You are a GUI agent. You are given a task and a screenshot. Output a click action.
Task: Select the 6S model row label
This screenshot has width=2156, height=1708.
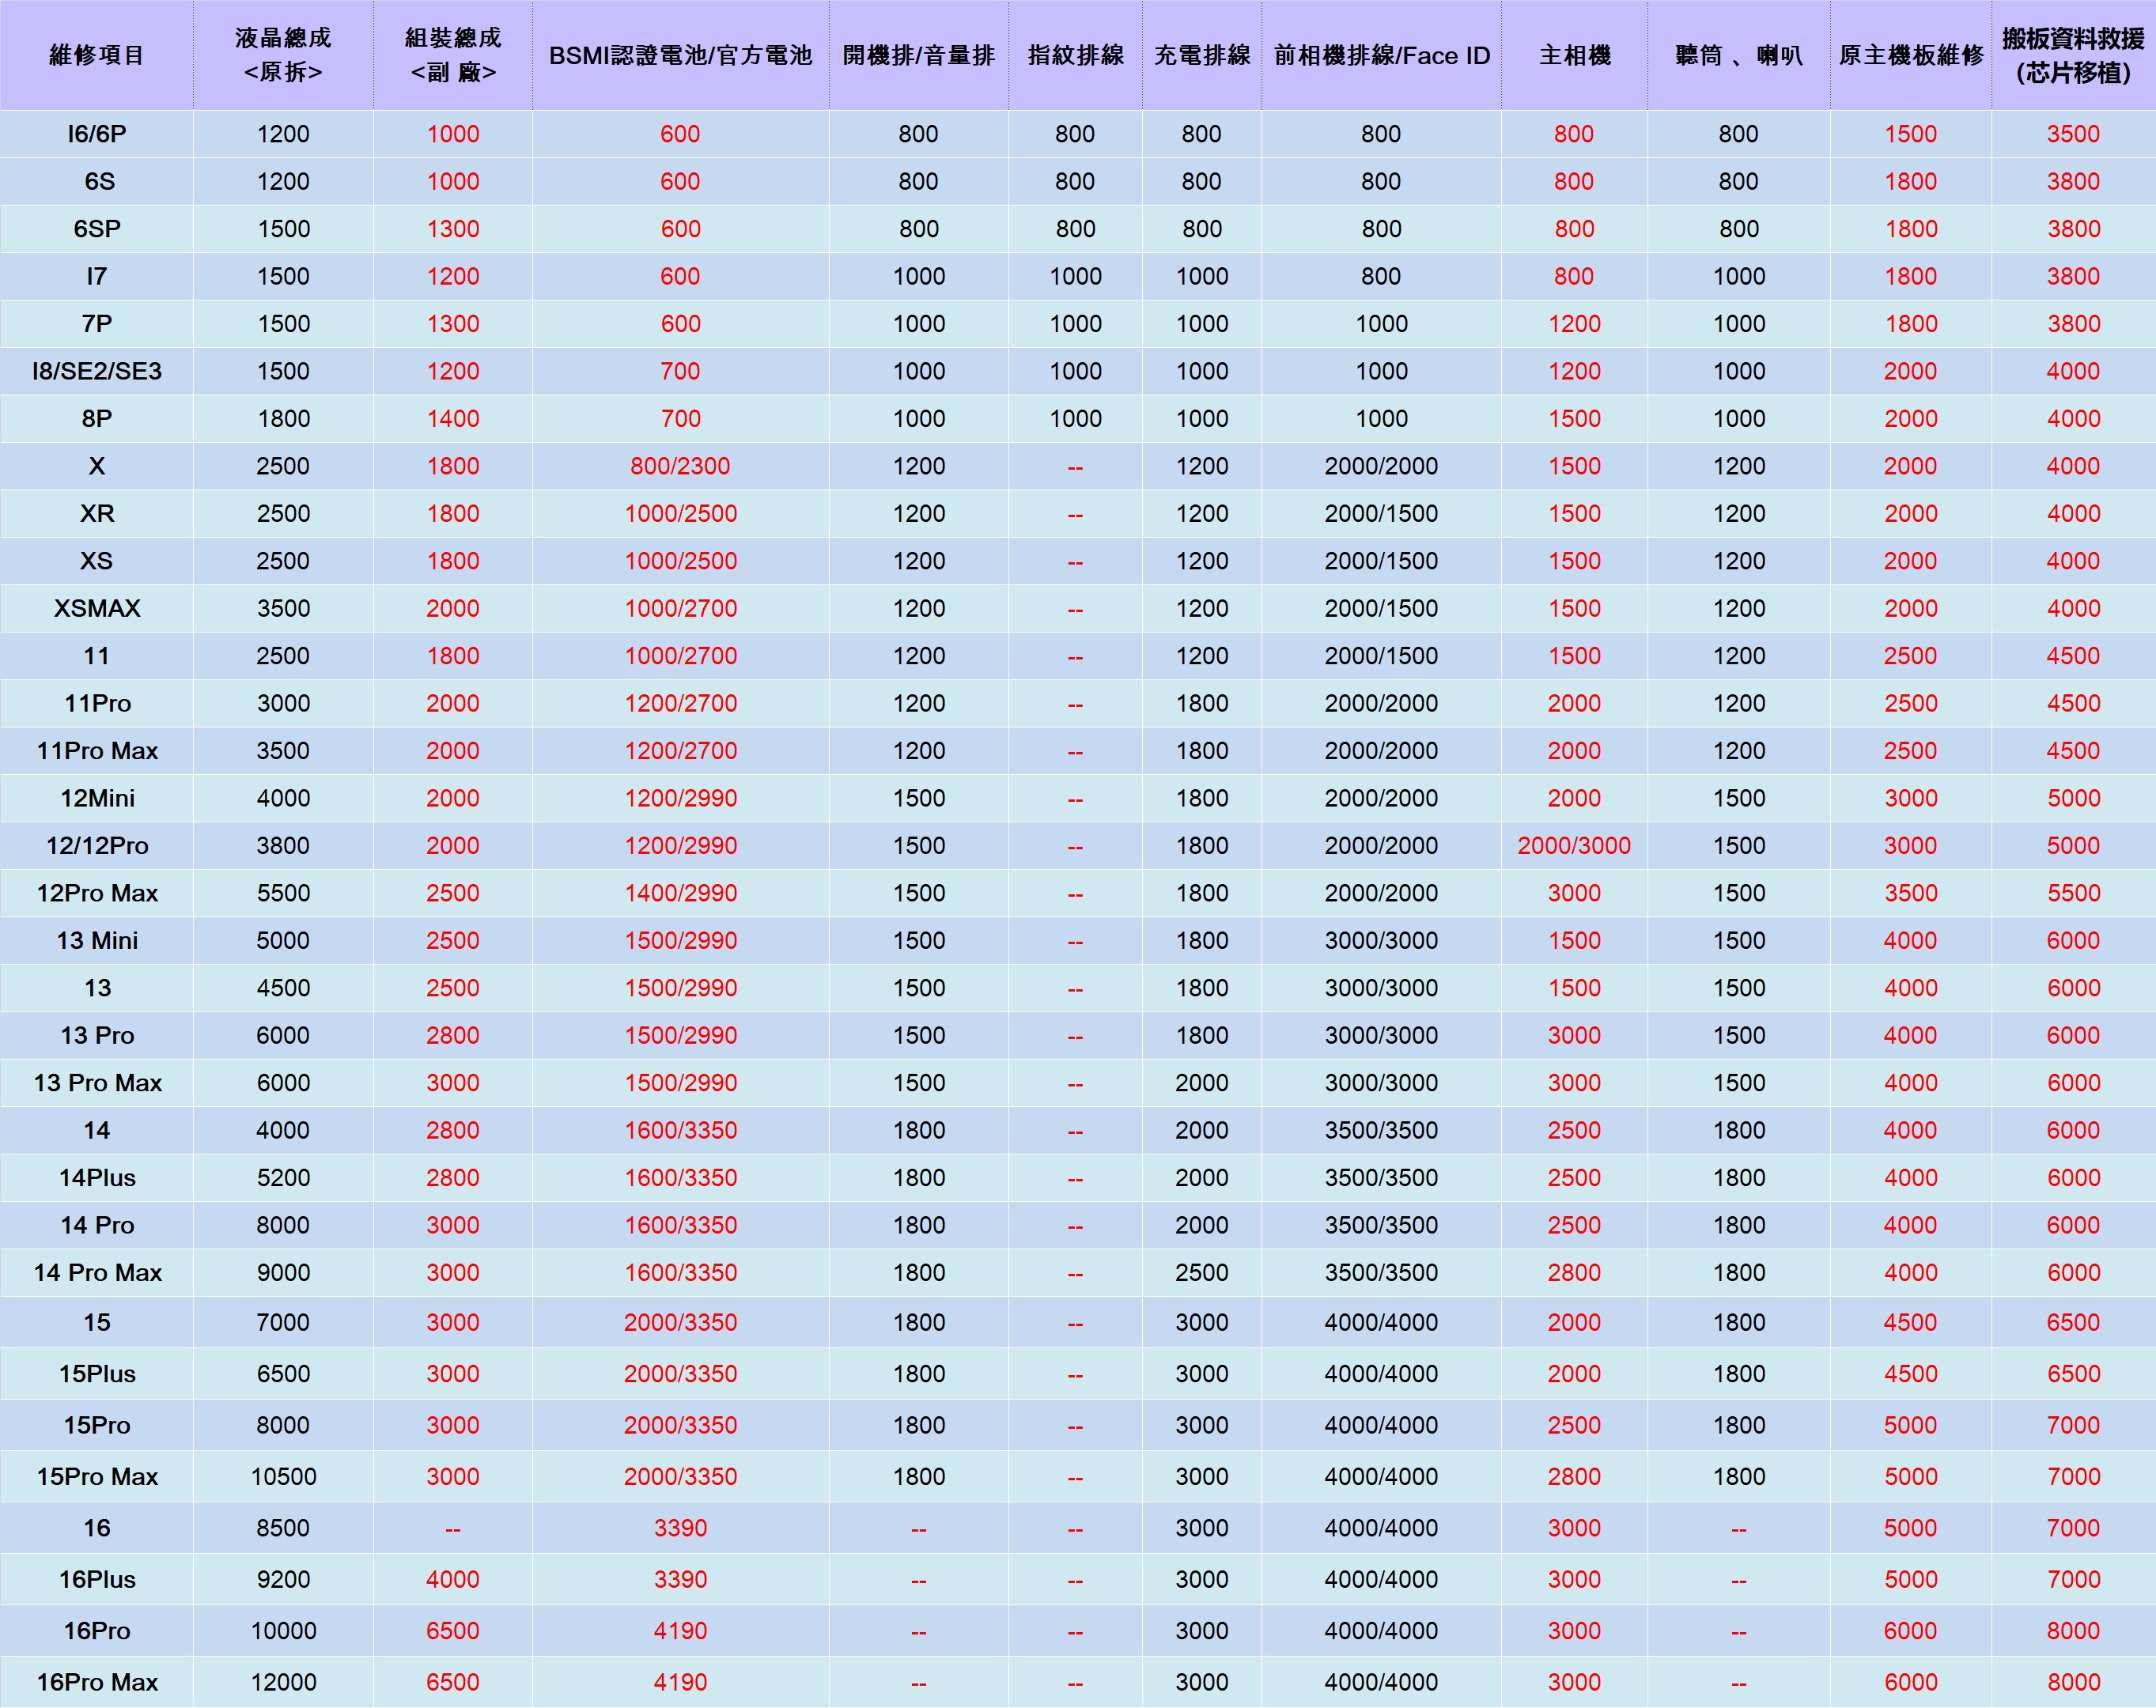pos(99,181)
